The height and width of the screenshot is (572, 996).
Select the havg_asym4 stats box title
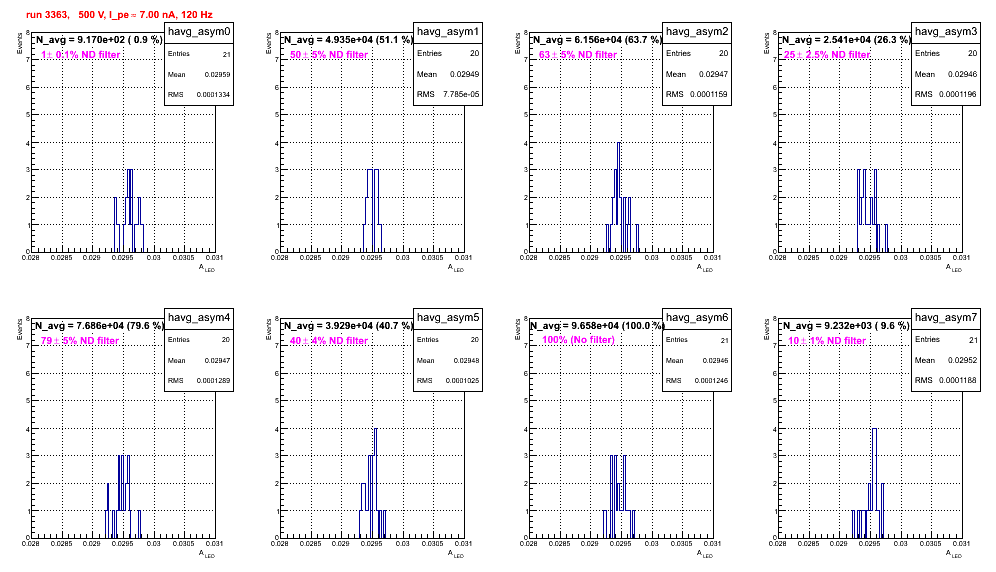[x=199, y=318]
